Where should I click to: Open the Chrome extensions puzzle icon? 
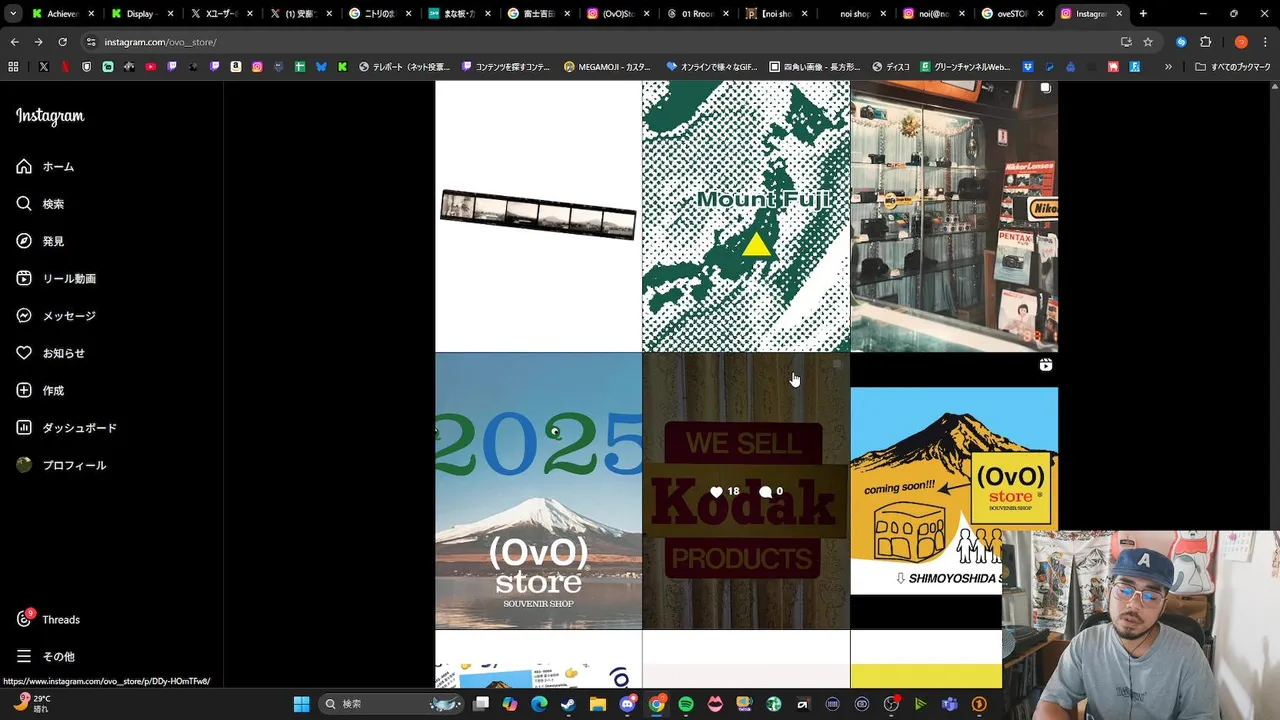pyautogui.click(x=1205, y=42)
